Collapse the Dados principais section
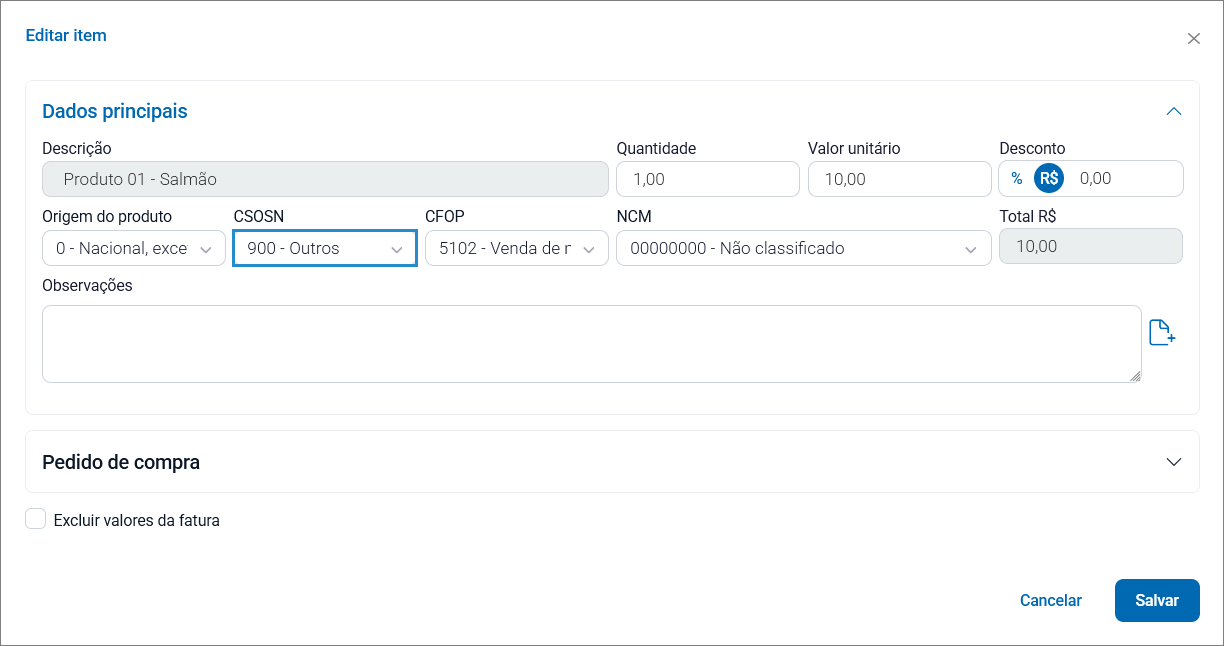Image resolution: width=1224 pixels, height=646 pixels. pyautogui.click(x=1174, y=111)
